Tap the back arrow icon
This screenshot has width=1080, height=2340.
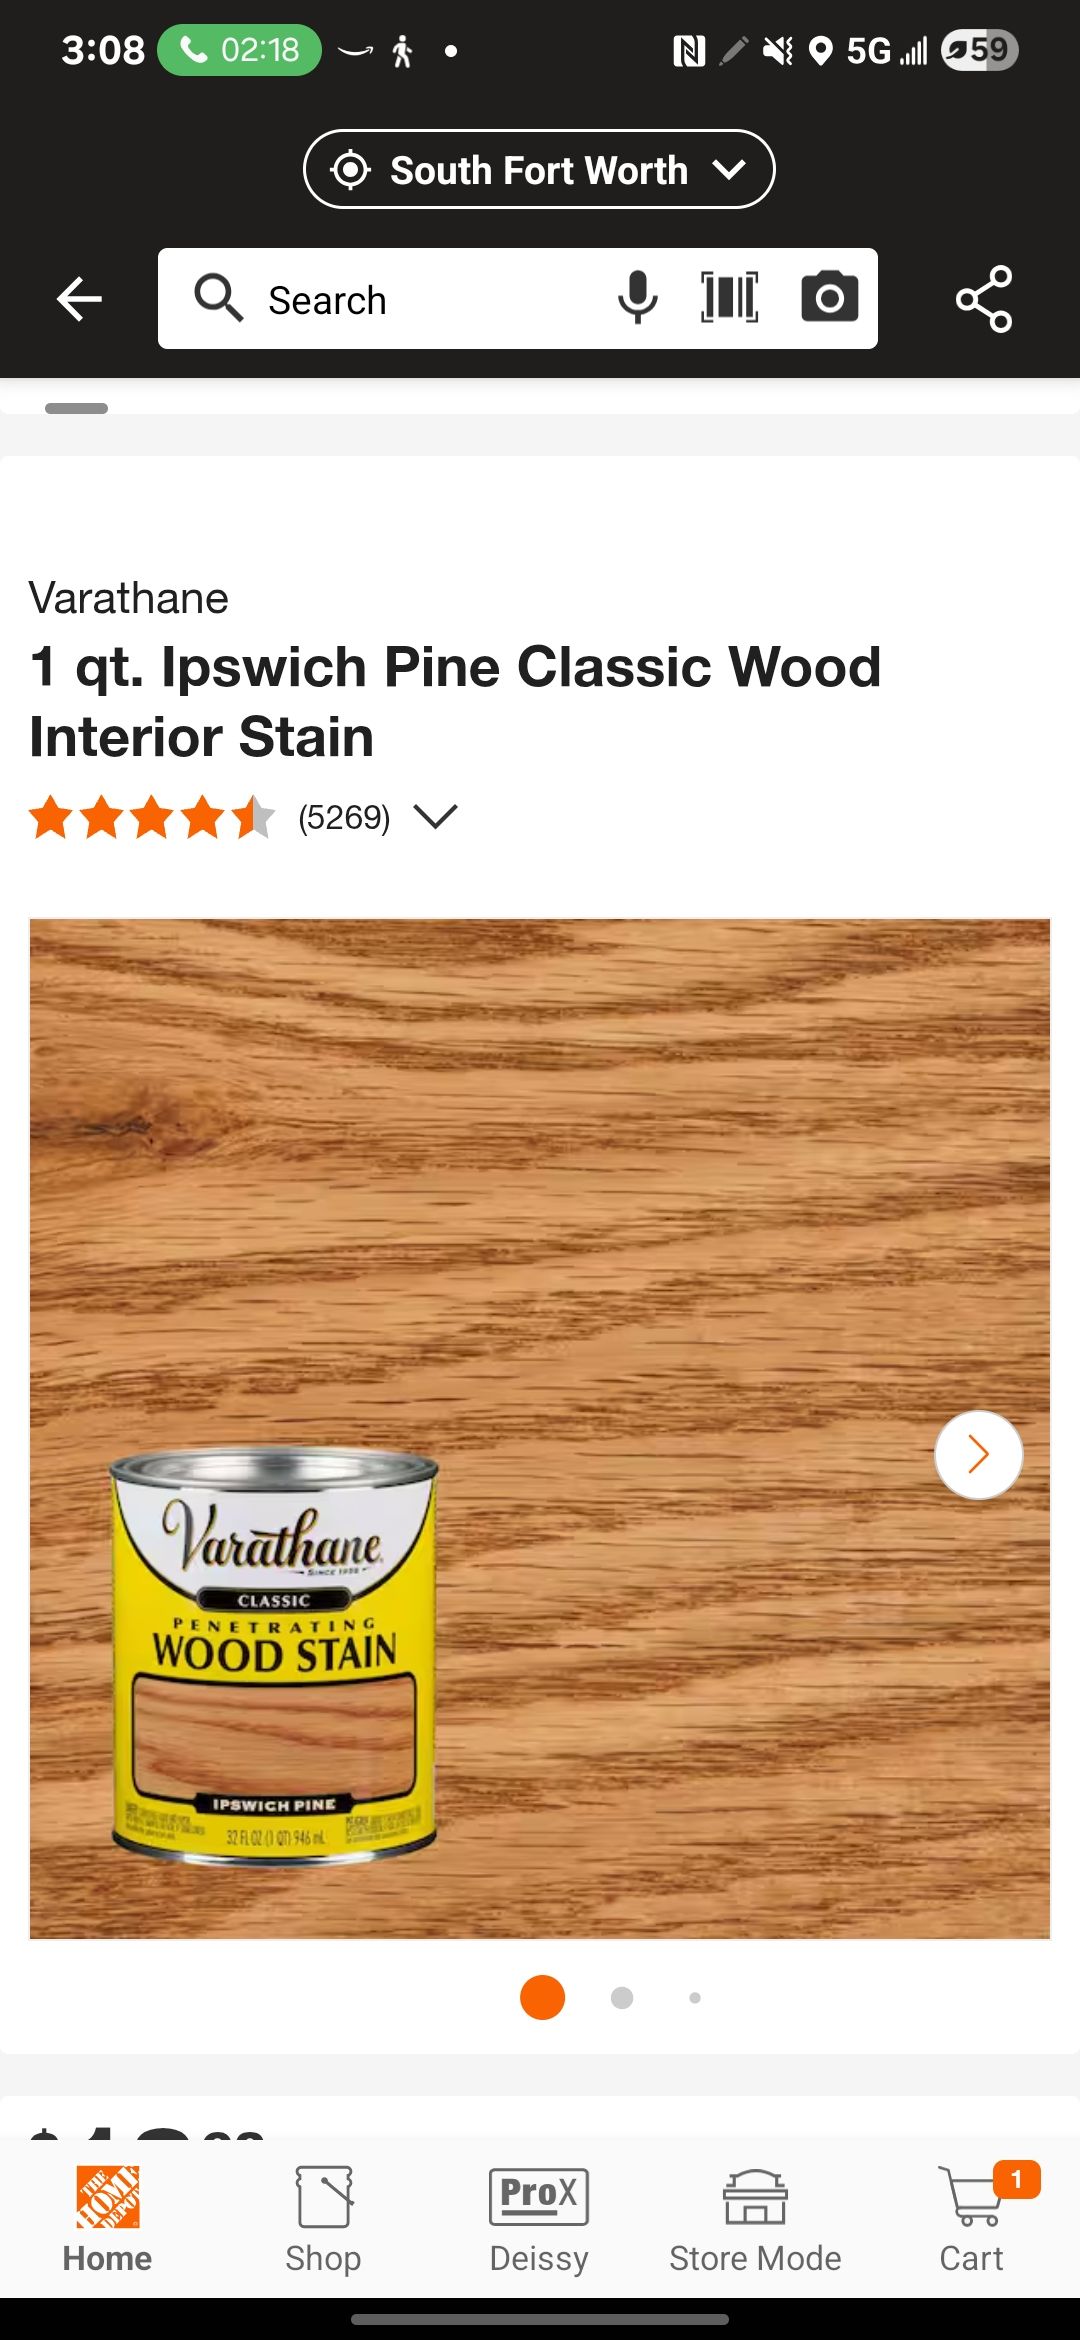[x=79, y=299]
